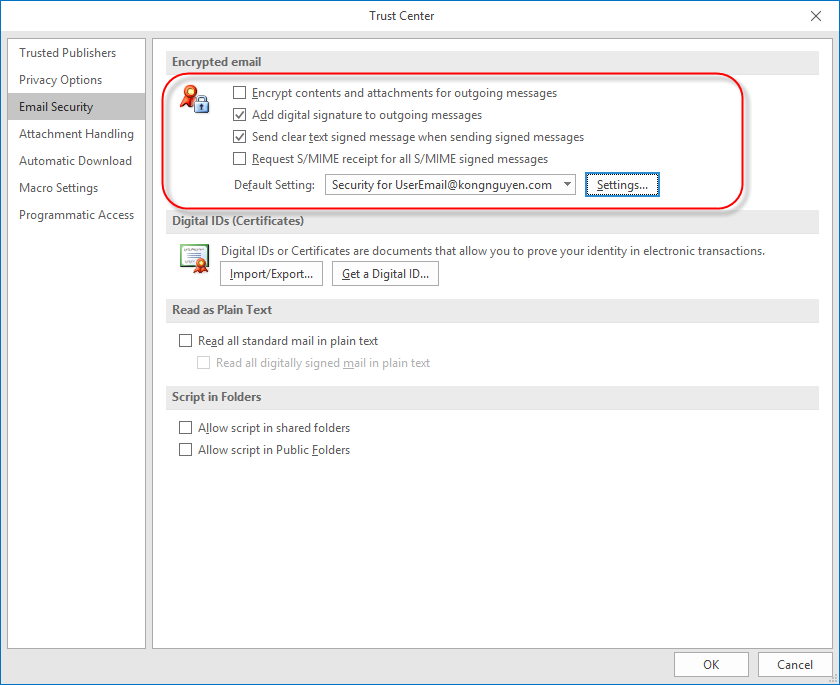Click the Trust Center title text

(x=402, y=16)
